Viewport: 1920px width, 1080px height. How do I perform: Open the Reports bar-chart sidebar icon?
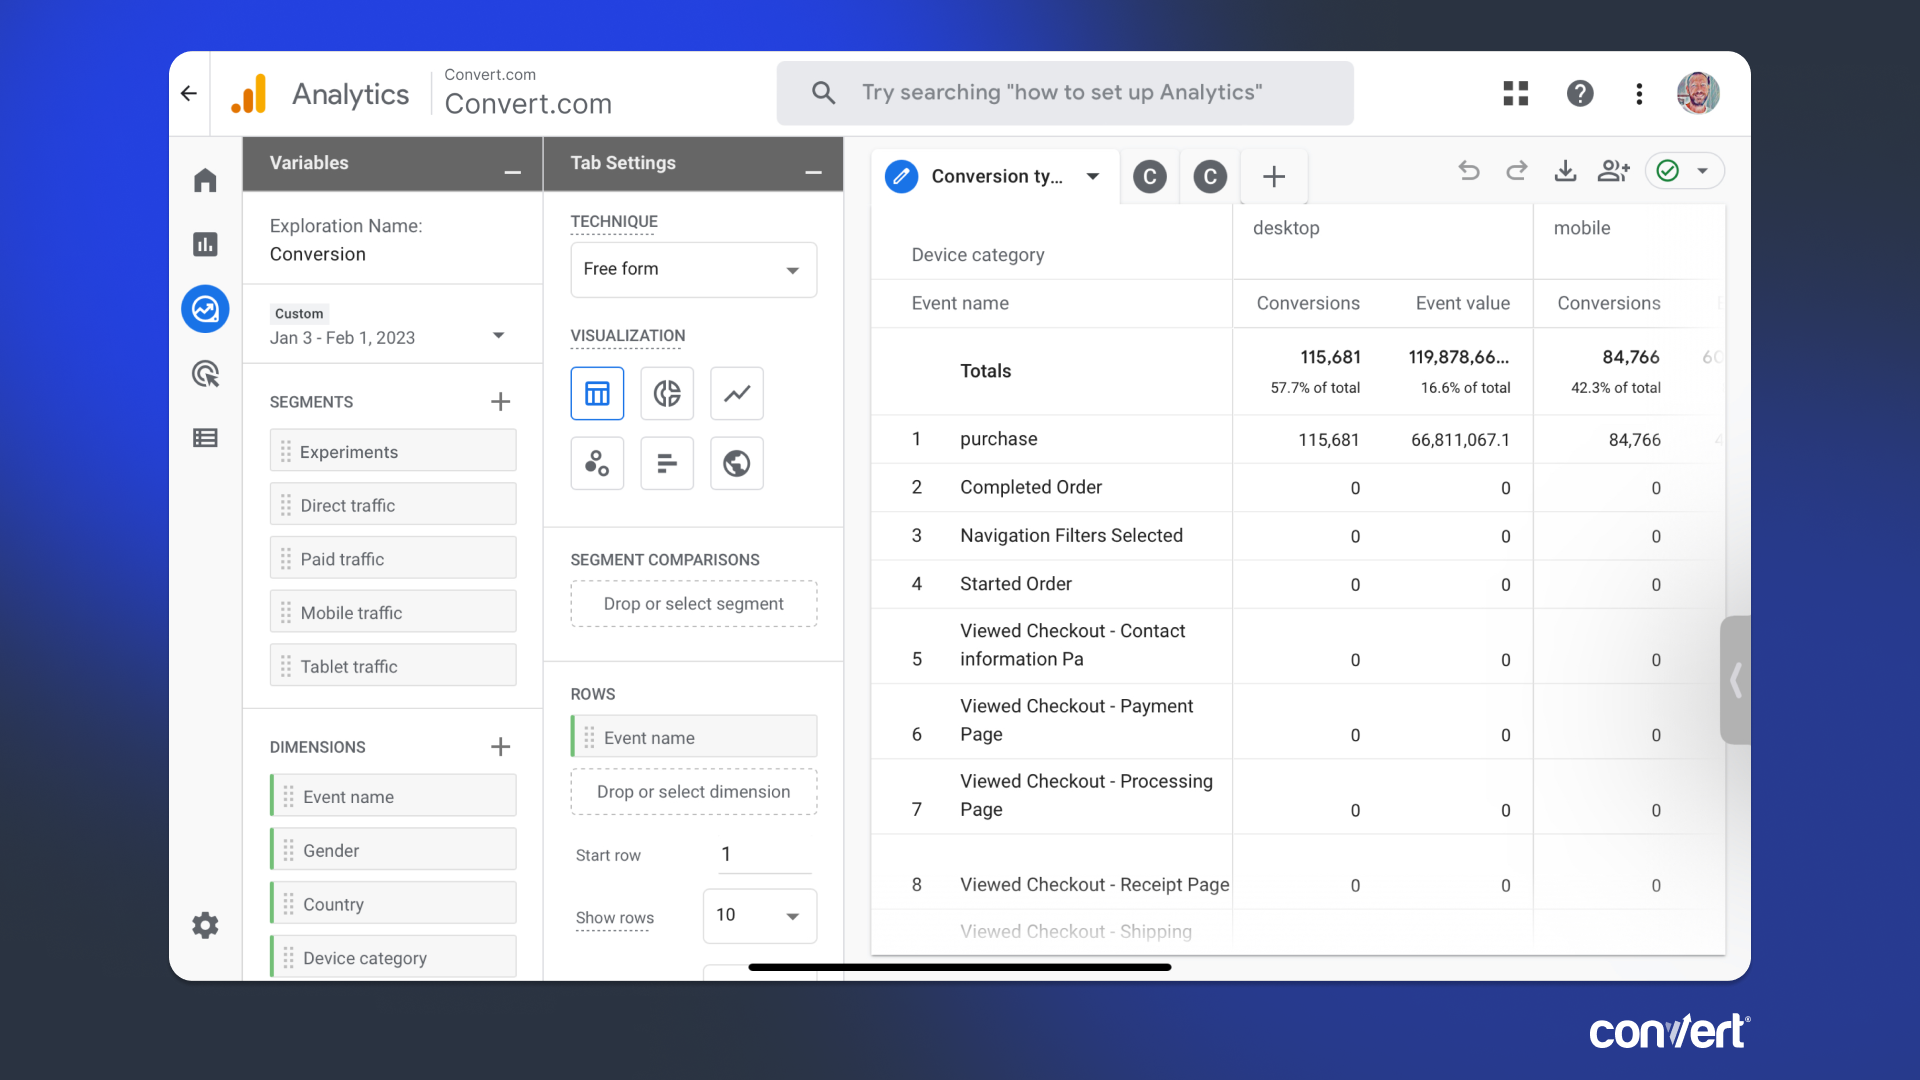coord(205,244)
